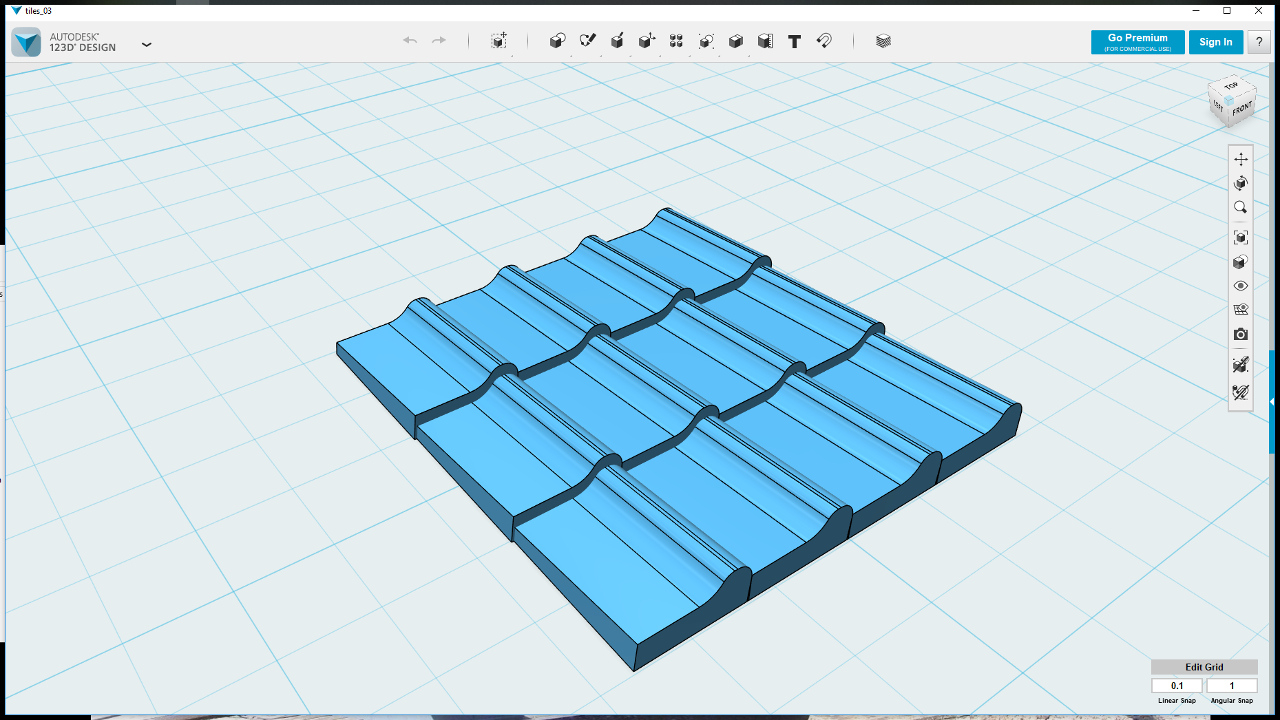
Task: Expand the application menu dropdown arrow
Action: (x=147, y=44)
